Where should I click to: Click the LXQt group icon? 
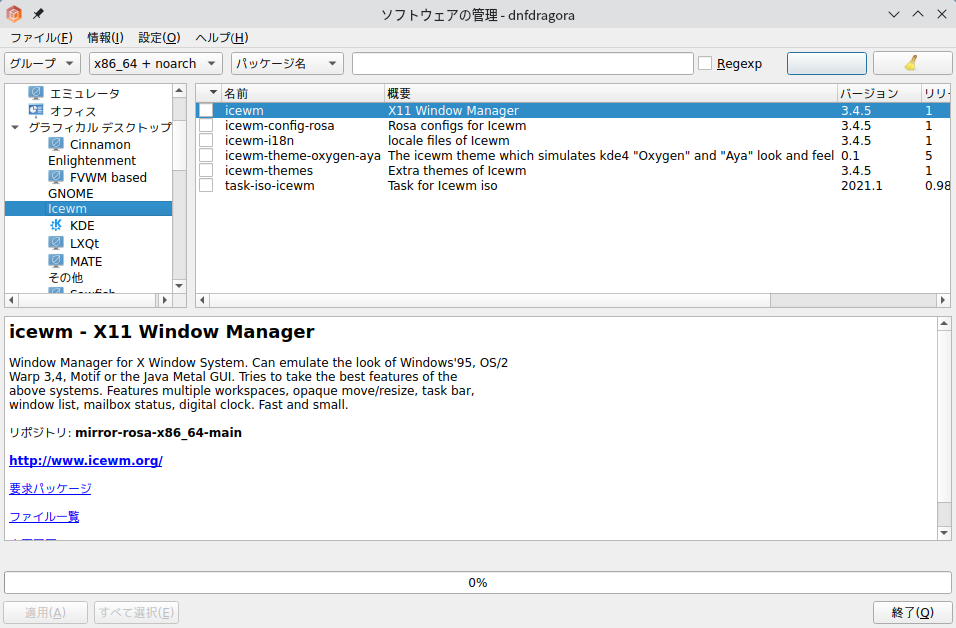tap(56, 243)
